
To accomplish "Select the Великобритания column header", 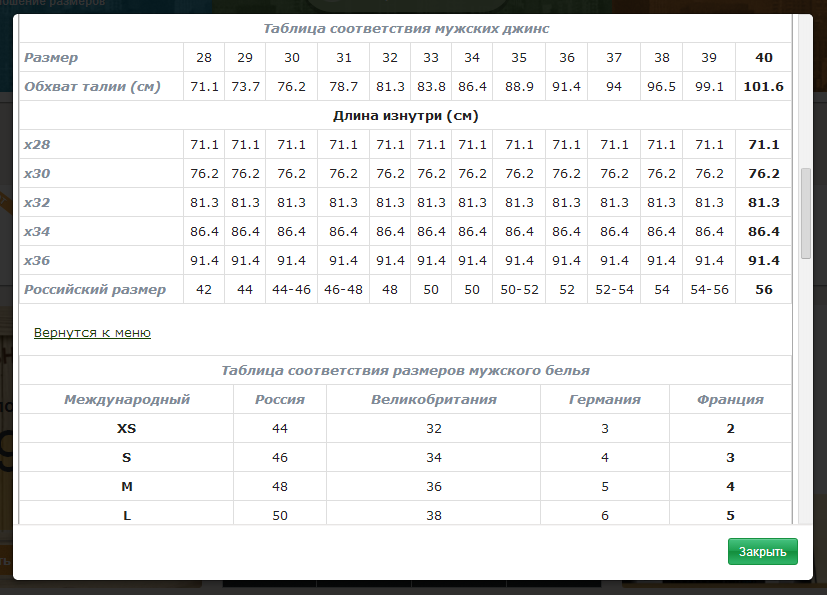I will [x=434, y=400].
